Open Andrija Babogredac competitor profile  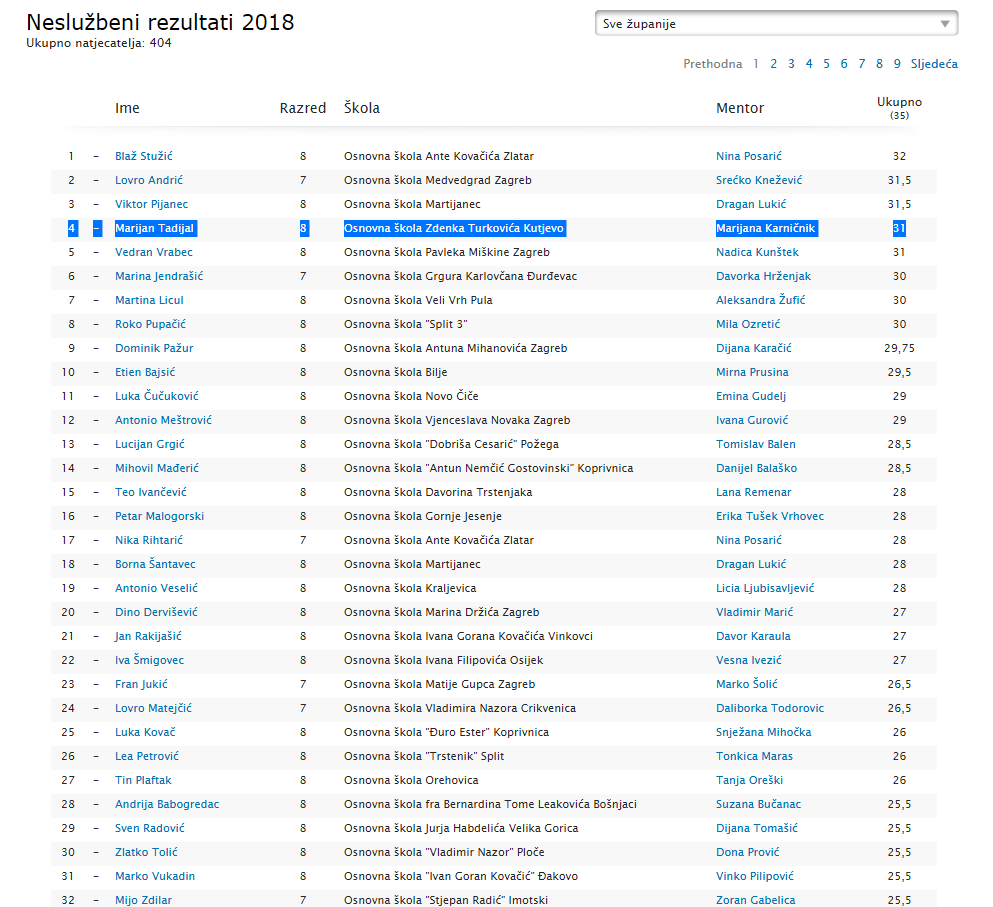167,805
